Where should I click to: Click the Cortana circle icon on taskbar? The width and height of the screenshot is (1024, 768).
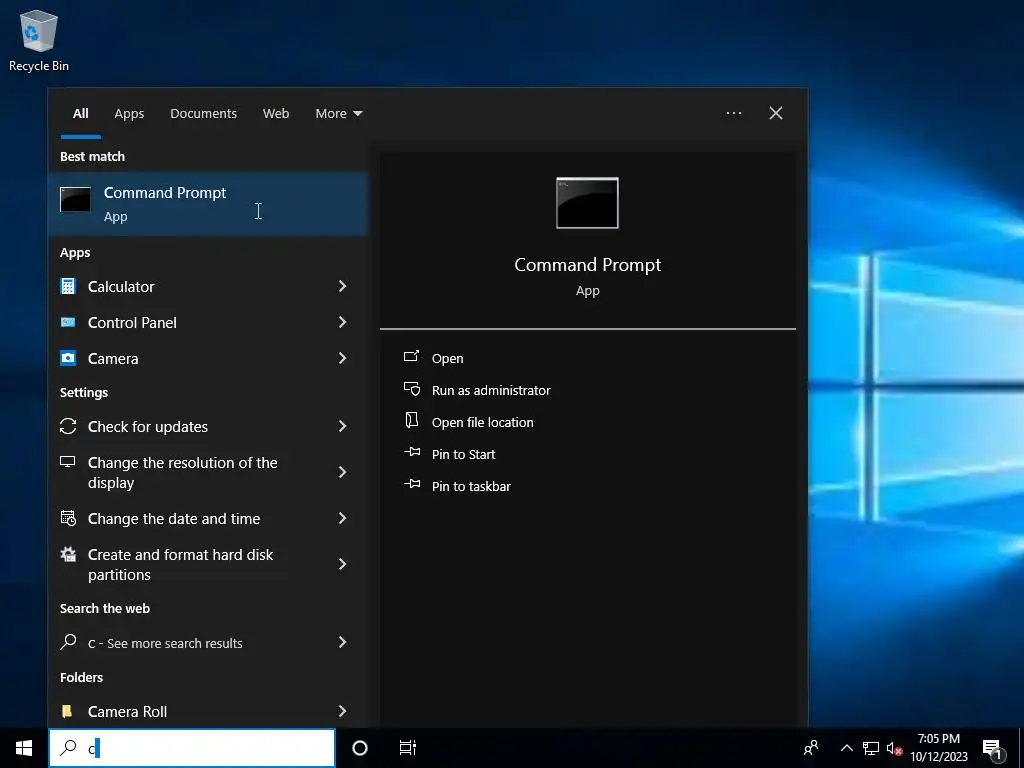[x=360, y=748]
